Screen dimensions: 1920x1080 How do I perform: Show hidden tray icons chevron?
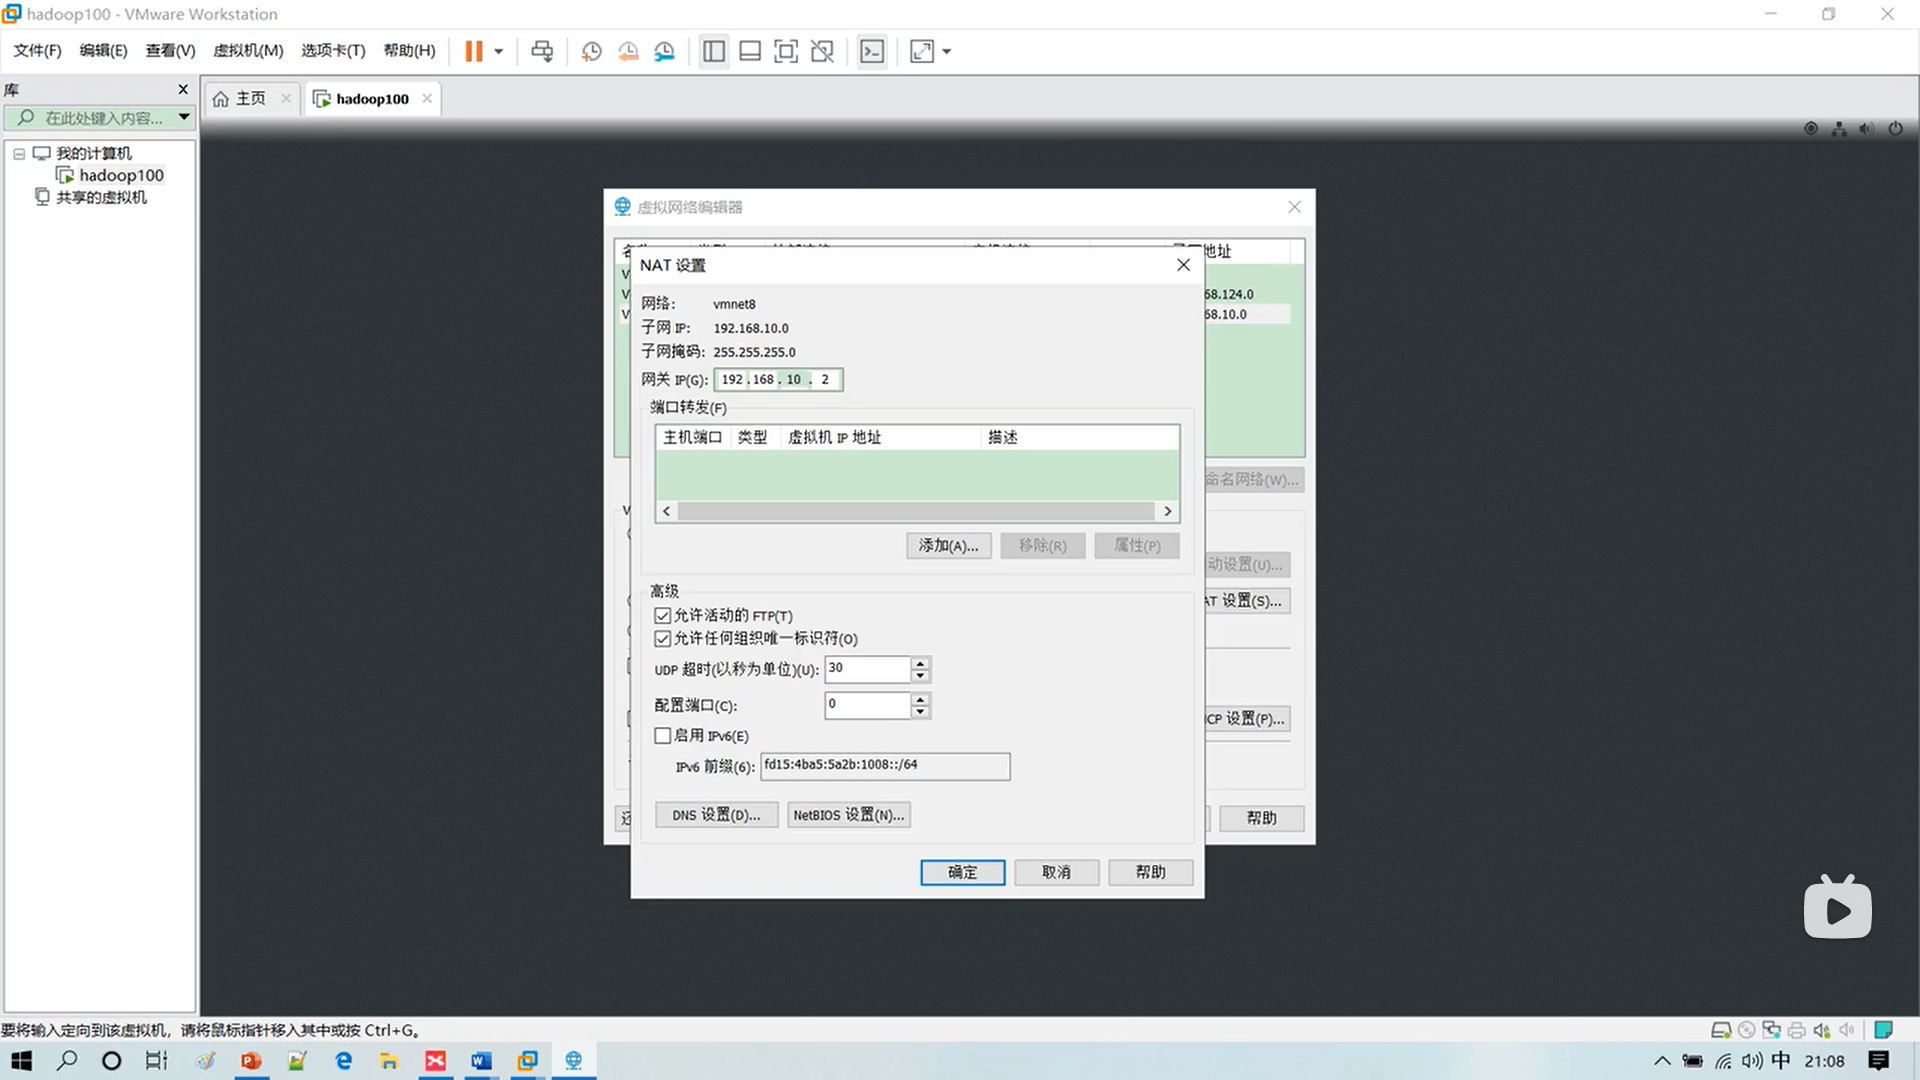1662,1061
